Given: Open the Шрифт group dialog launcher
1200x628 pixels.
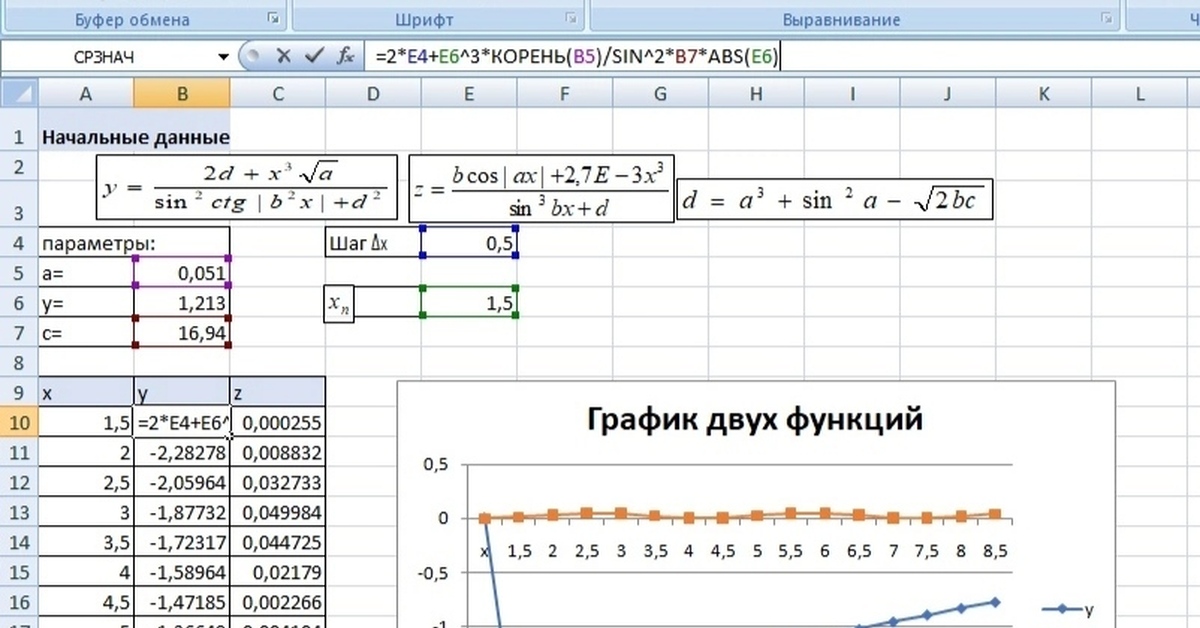Looking at the screenshot, I should (571, 19).
